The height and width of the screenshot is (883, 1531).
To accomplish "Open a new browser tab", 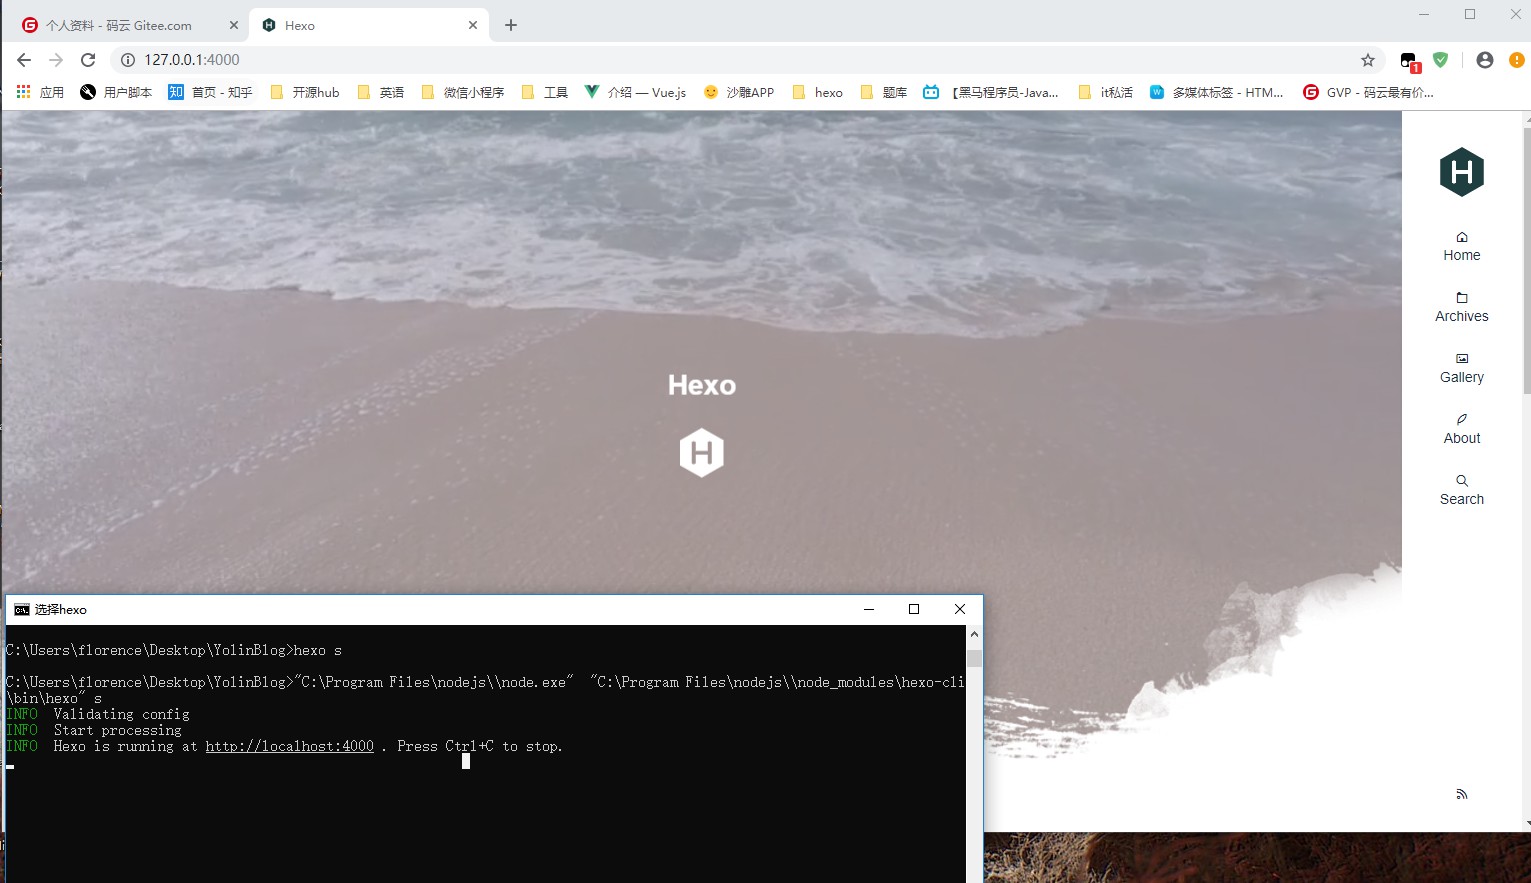I will coord(511,25).
